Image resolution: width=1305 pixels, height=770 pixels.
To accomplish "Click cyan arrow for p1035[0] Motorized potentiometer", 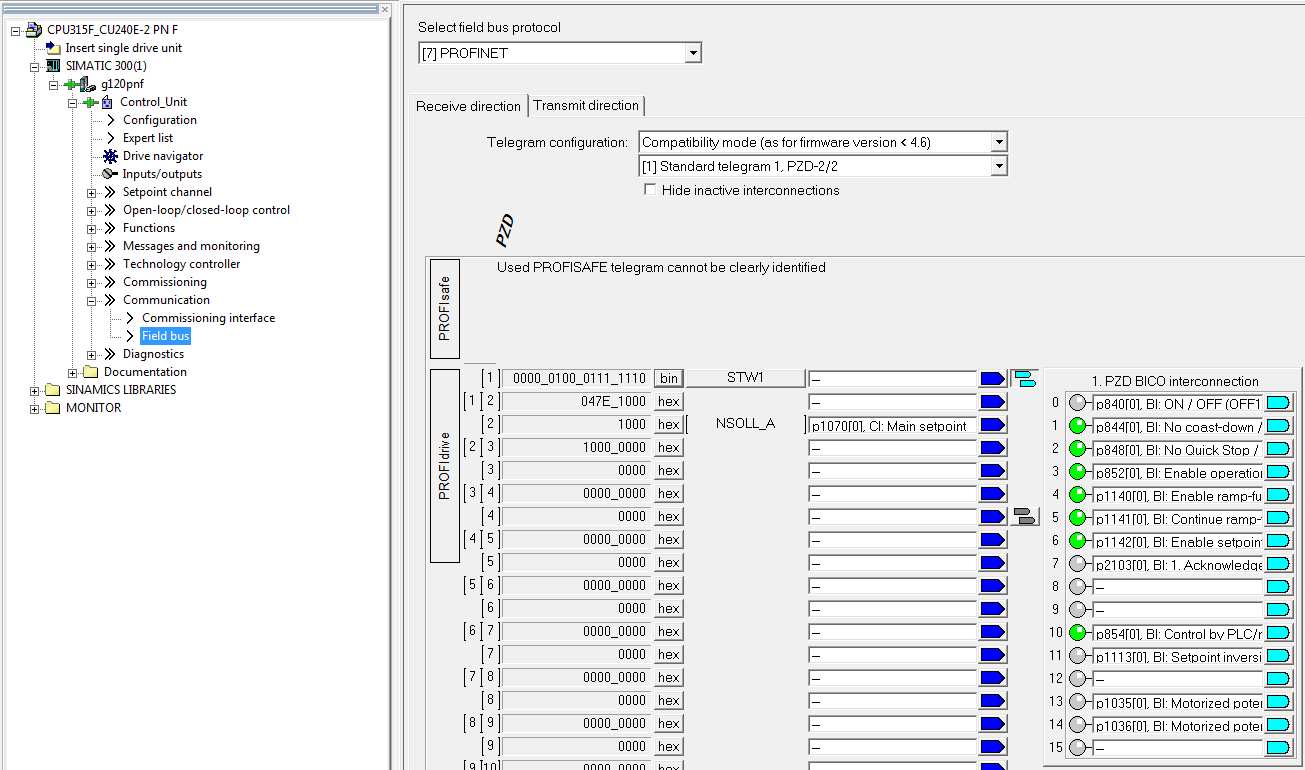I will click(1278, 702).
